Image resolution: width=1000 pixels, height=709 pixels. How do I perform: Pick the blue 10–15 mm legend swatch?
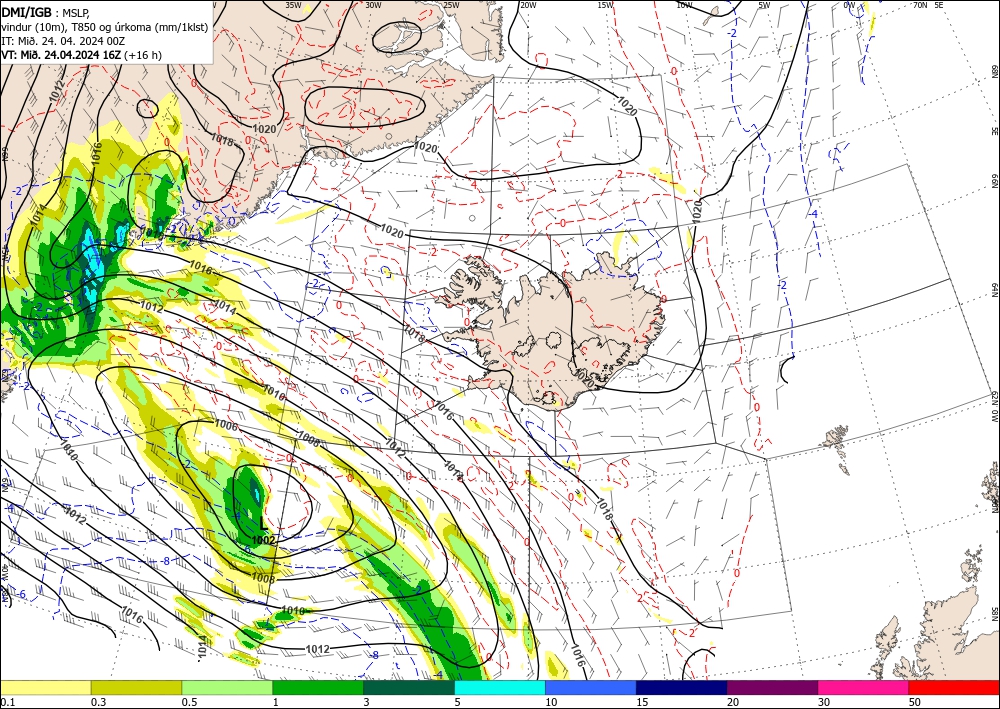click(591, 687)
